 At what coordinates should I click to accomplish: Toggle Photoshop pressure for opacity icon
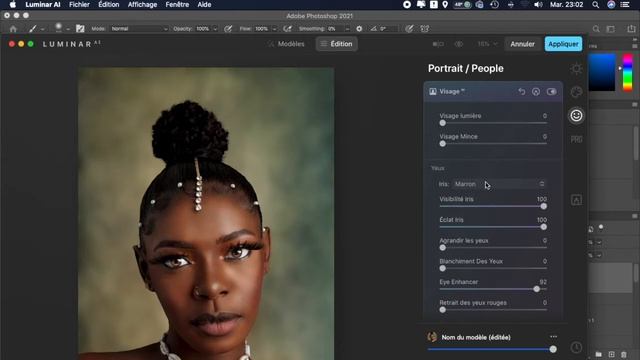pyautogui.click(x=228, y=29)
